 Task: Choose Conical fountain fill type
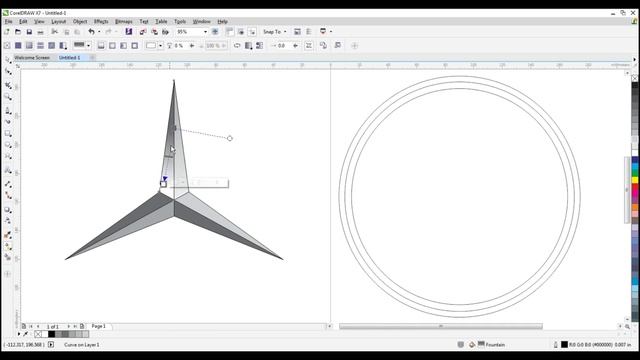click(x=124, y=46)
